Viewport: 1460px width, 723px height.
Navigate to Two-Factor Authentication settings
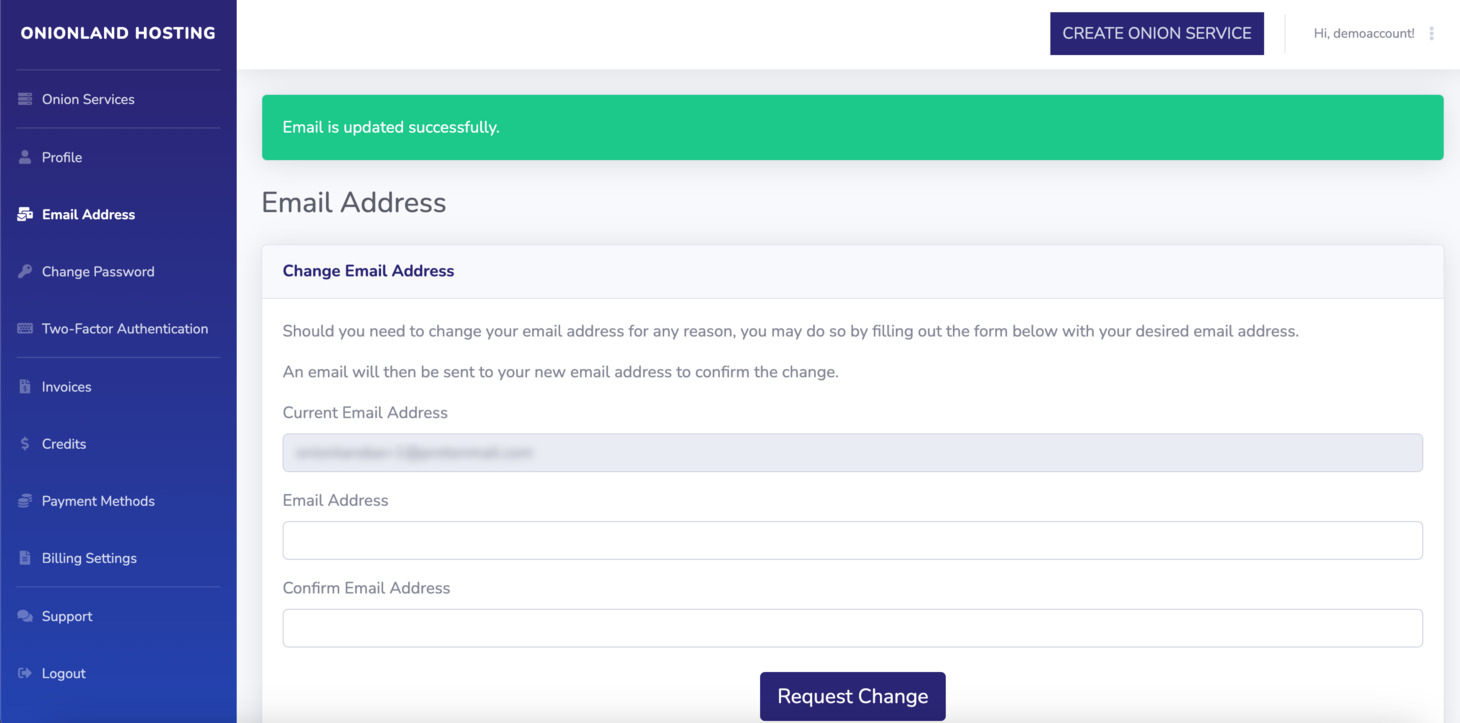pos(125,328)
